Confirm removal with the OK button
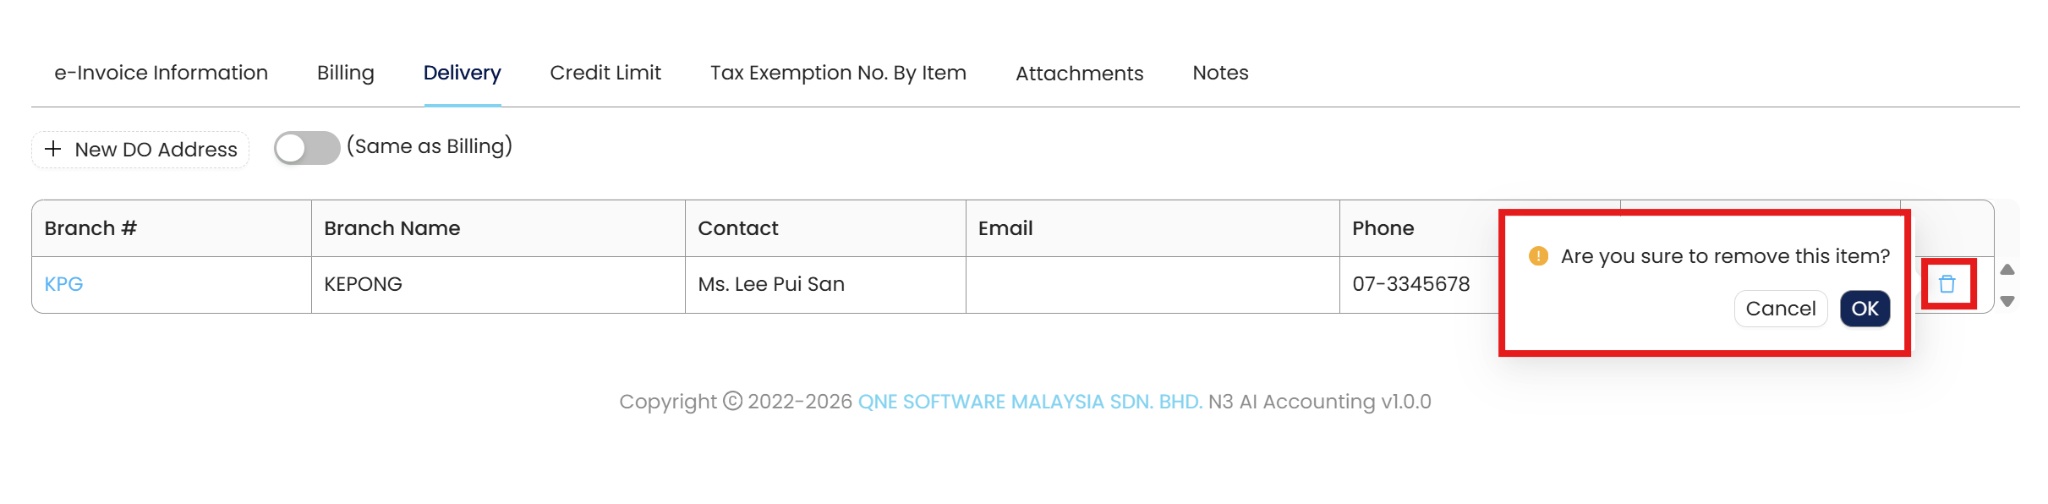Image resolution: width=2048 pixels, height=504 pixels. [x=1864, y=309]
